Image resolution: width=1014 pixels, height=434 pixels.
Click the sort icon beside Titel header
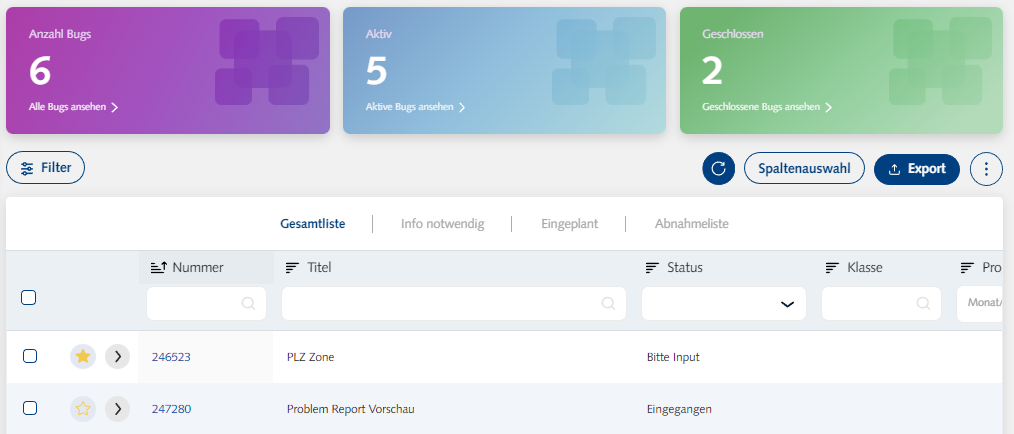click(292, 268)
